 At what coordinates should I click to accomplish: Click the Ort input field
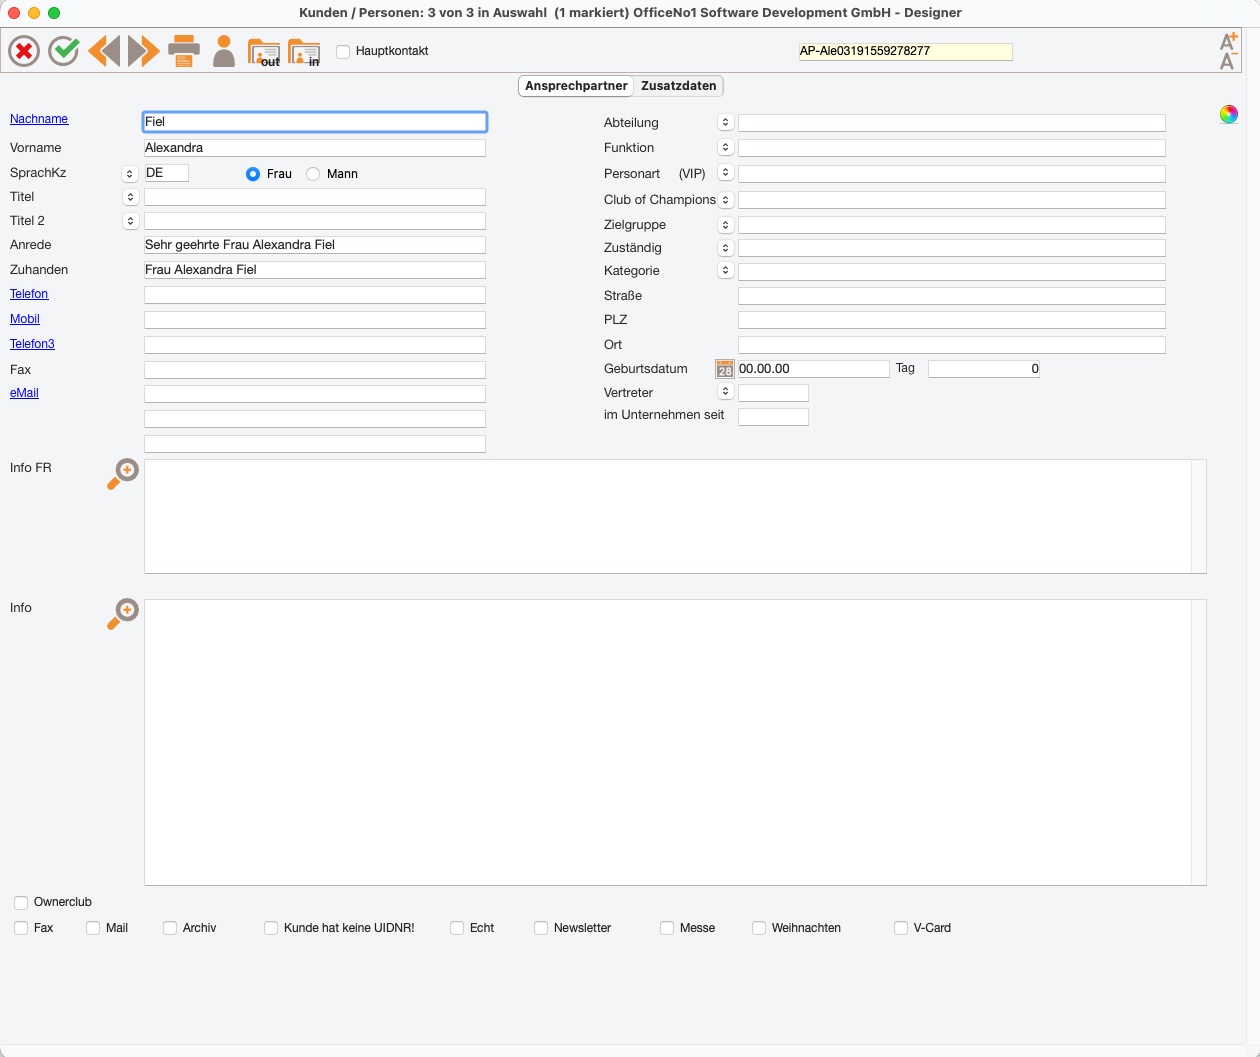[951, 345]
